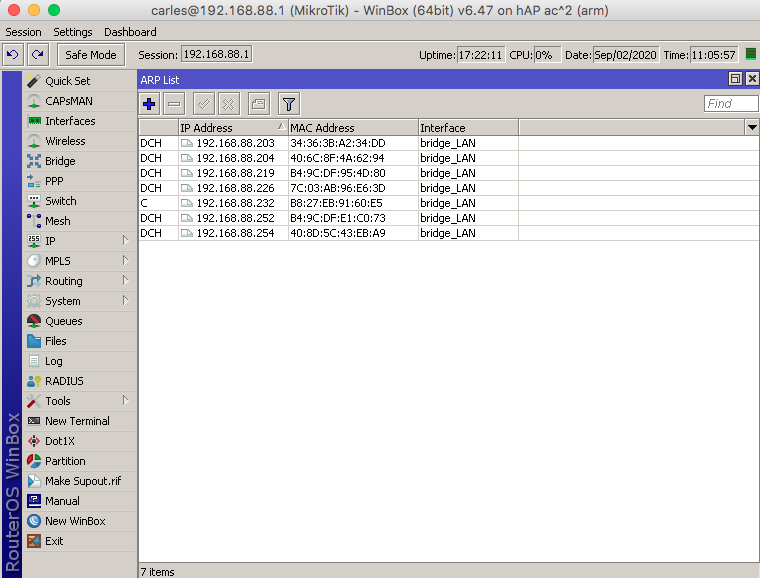Open Manual in the sidebar
The height and width of the screenshot is (578, 760).
(x=80, y=501)
